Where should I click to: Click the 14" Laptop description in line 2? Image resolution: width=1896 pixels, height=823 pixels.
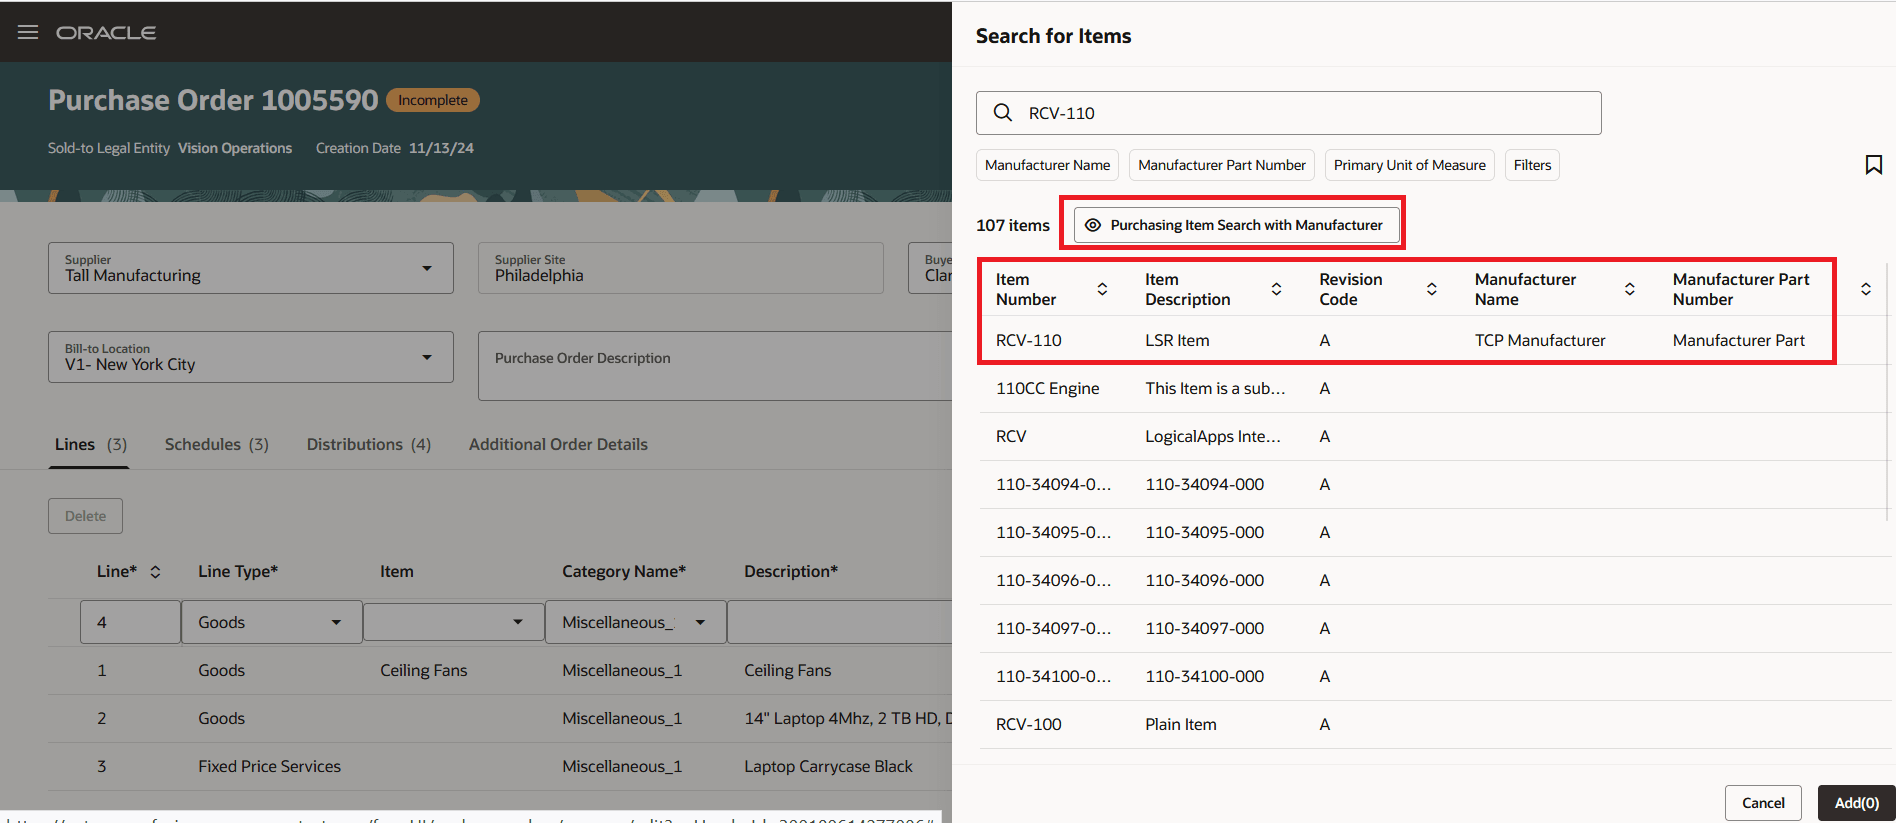pyautogui.click(x=848, y=718)
